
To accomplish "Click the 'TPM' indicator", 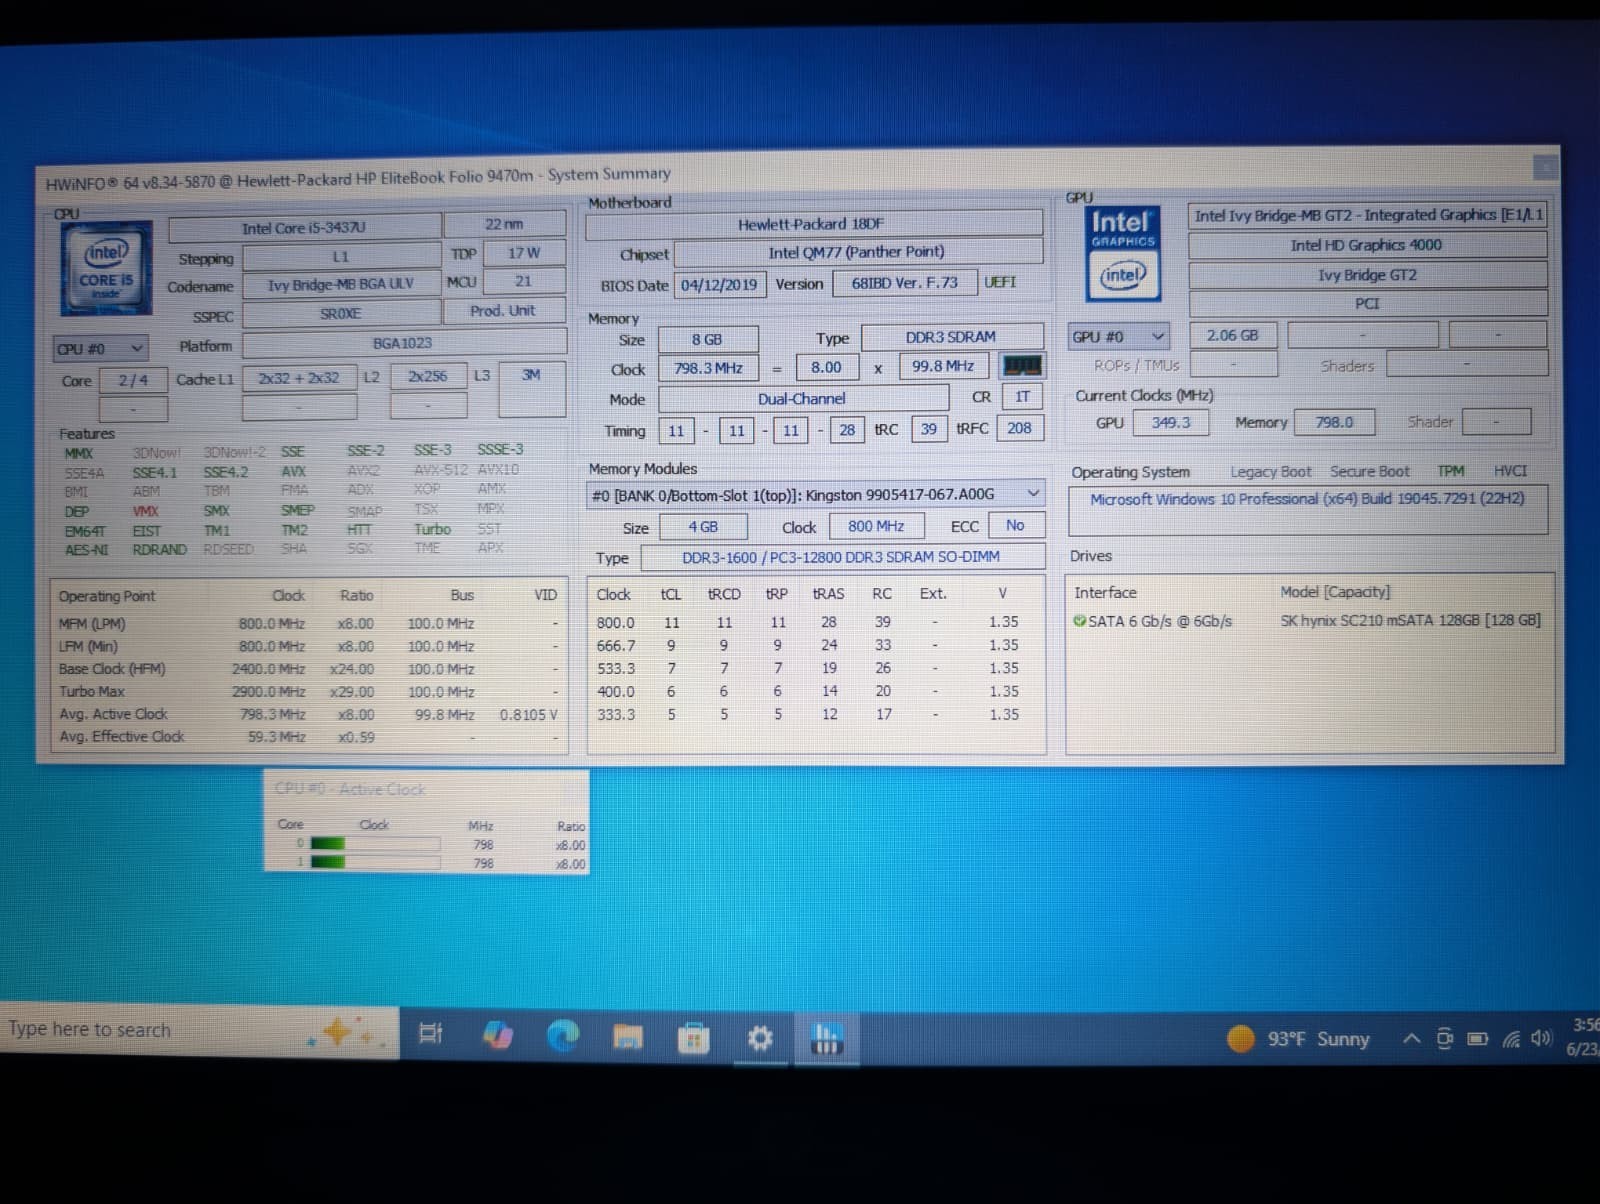I will 1451,470.
